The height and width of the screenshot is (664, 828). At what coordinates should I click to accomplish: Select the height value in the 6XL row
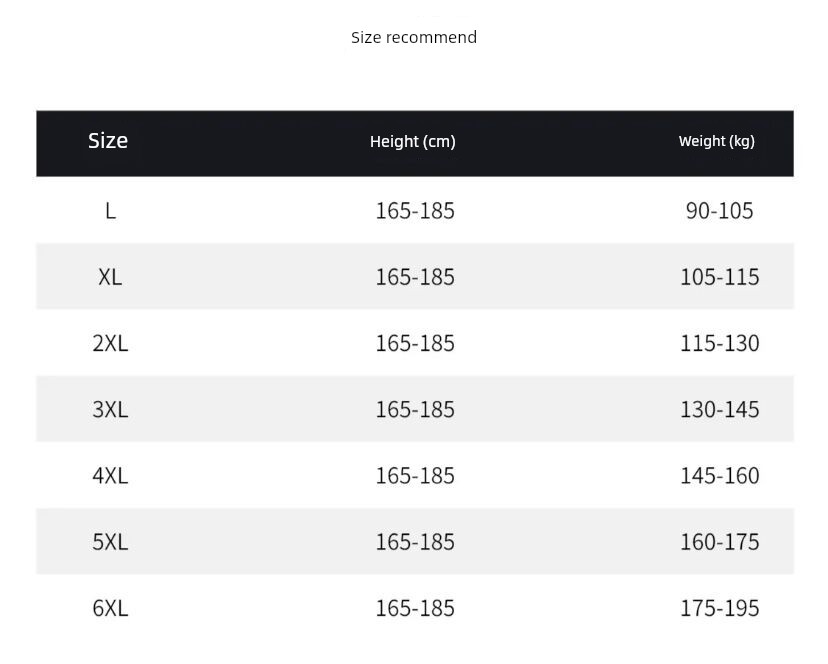coord(415,608)
